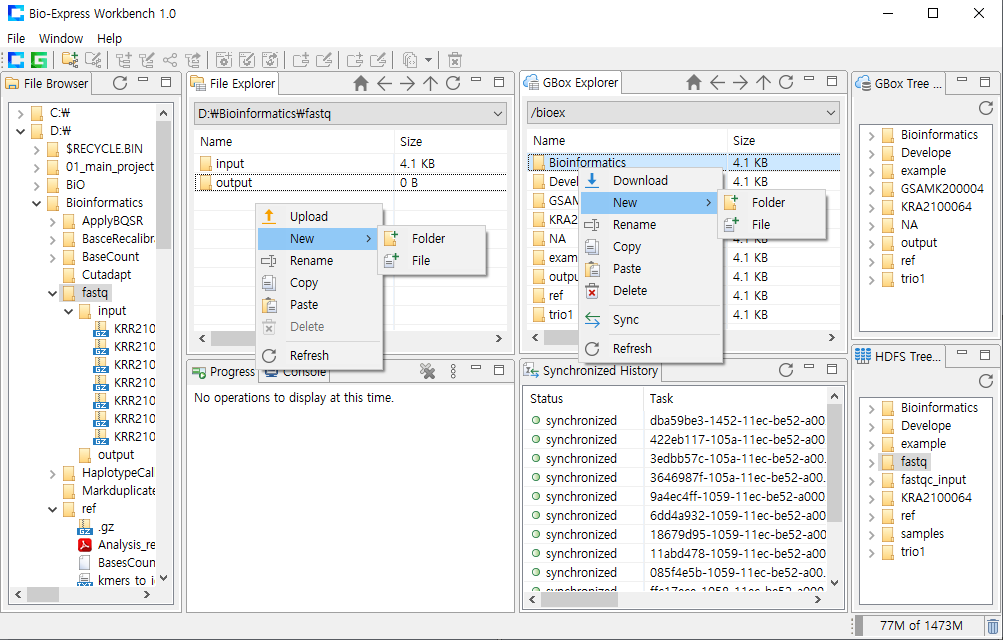This screenshot has width=1003, height=640.
Task: Expand GSAMK200004 in GBox Tree
Action: 871,189
